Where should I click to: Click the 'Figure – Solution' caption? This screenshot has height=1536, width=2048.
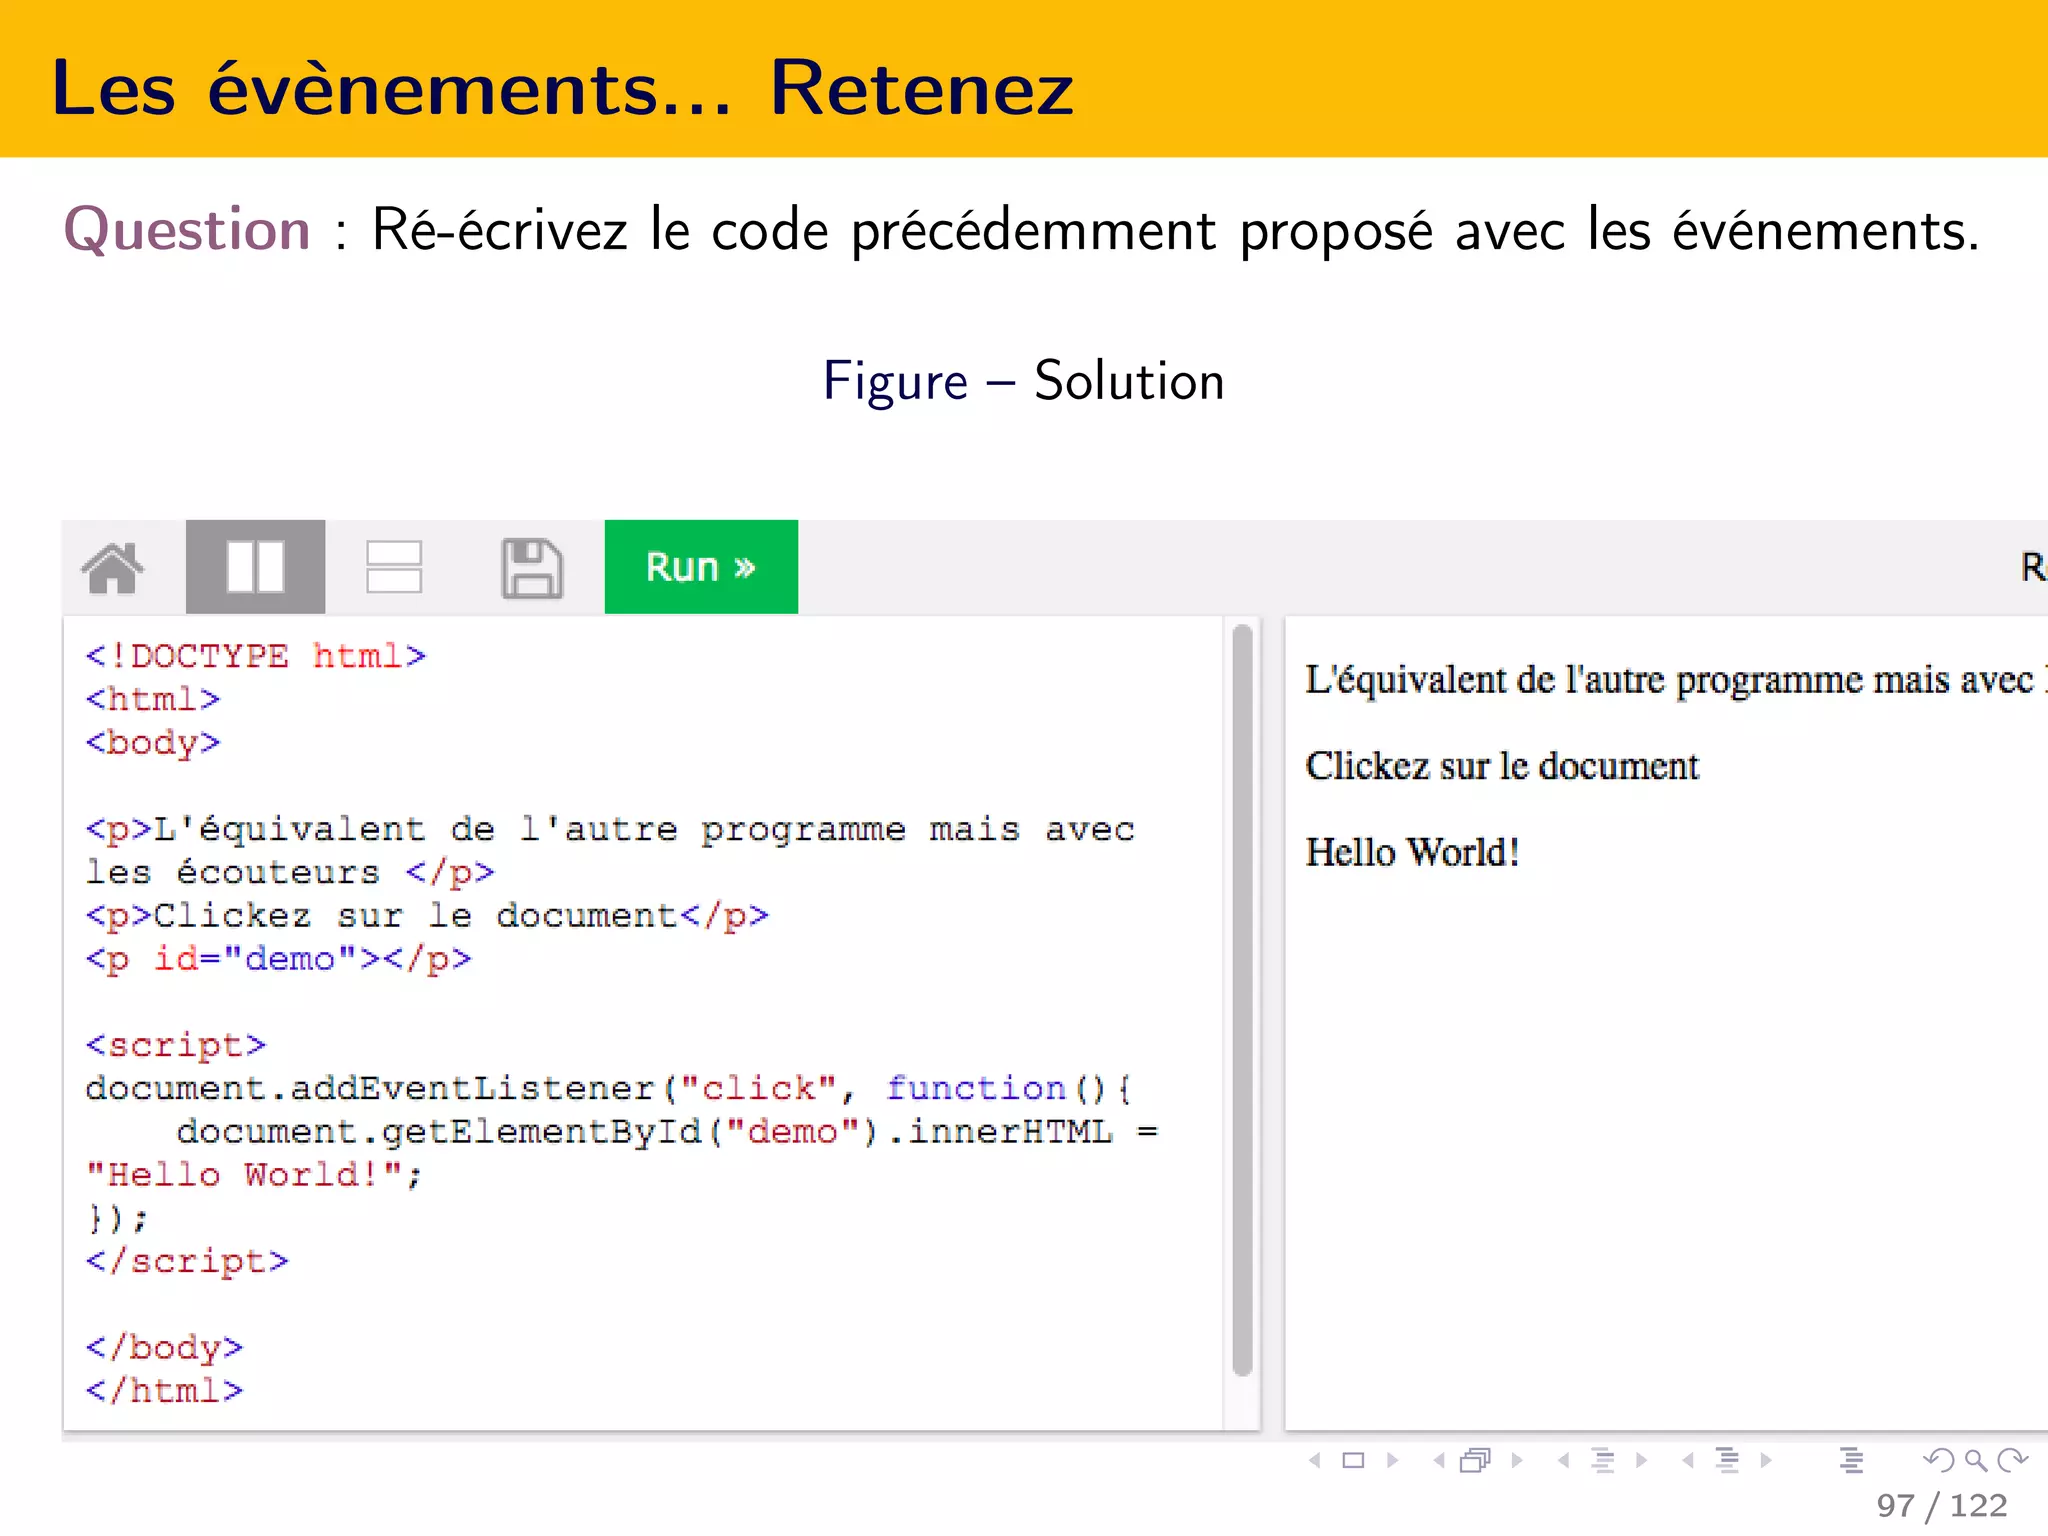[x=1024, y=381]
